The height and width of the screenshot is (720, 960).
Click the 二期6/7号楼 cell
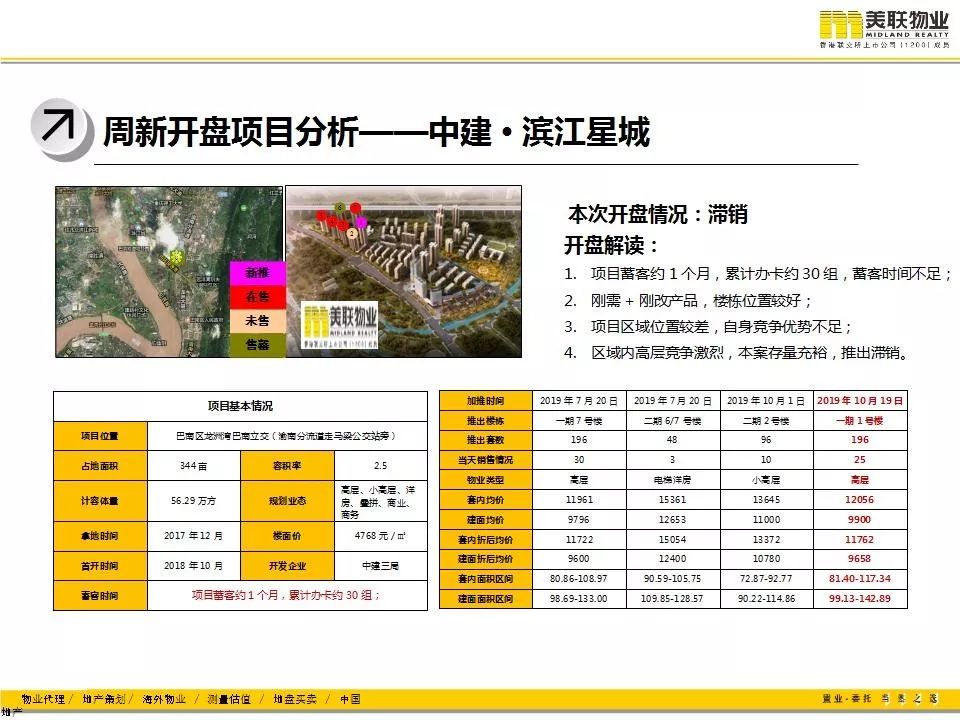672,421
